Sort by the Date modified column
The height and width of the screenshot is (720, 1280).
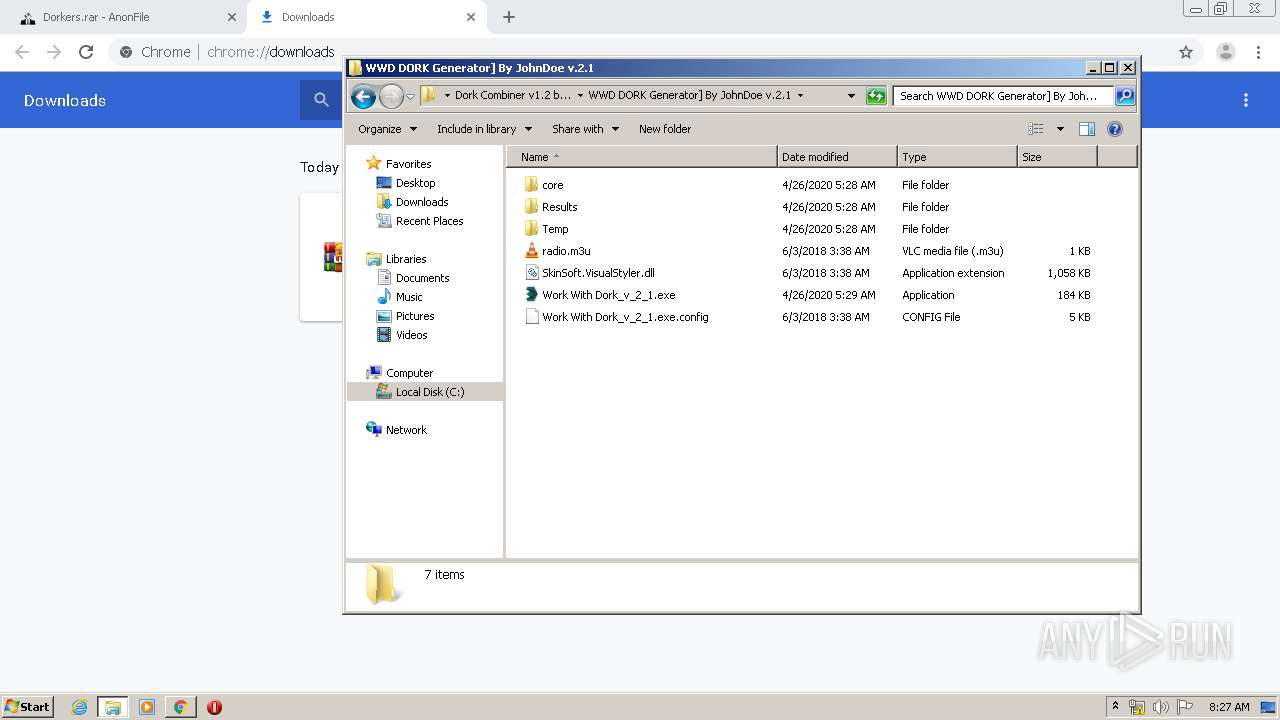(x=837, y=157)
